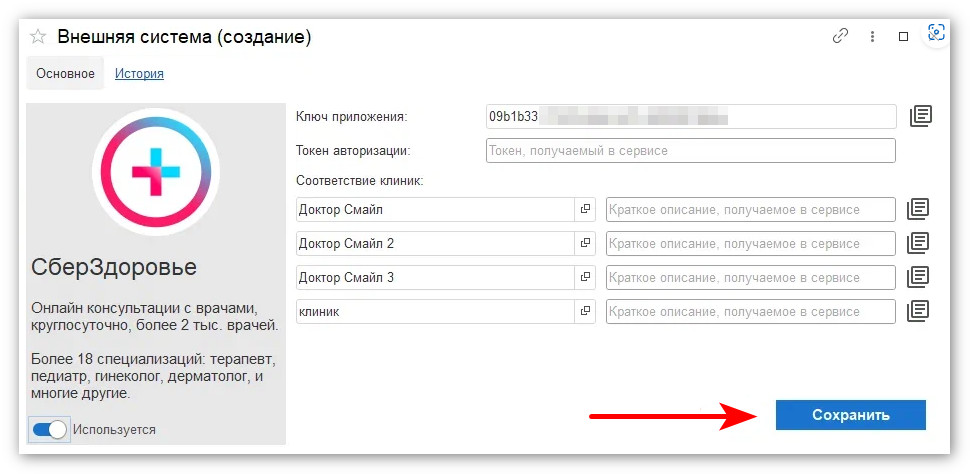The height and width of the screenshot is (474, 970).
Task: Click into the Ключ приложения field
Action: tap(691, 116)
